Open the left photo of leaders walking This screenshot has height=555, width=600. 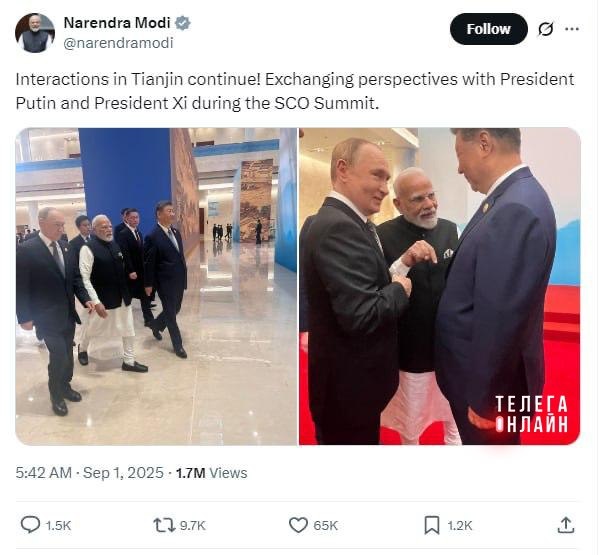pyautogui.click(x=156, y=286)
